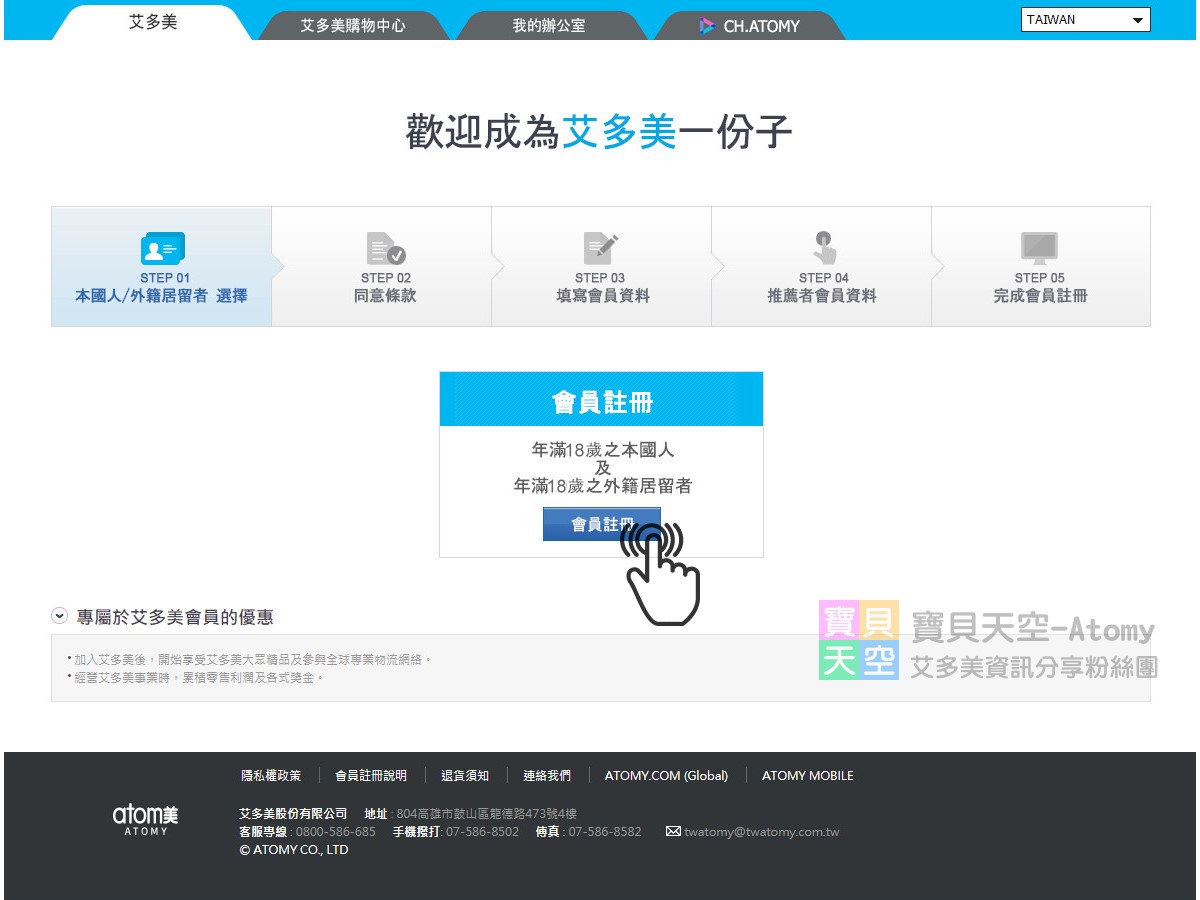This screenshot has height=900, width=1200.
Task: Click the 會員註冊 card header
Action: coord(601,400)
